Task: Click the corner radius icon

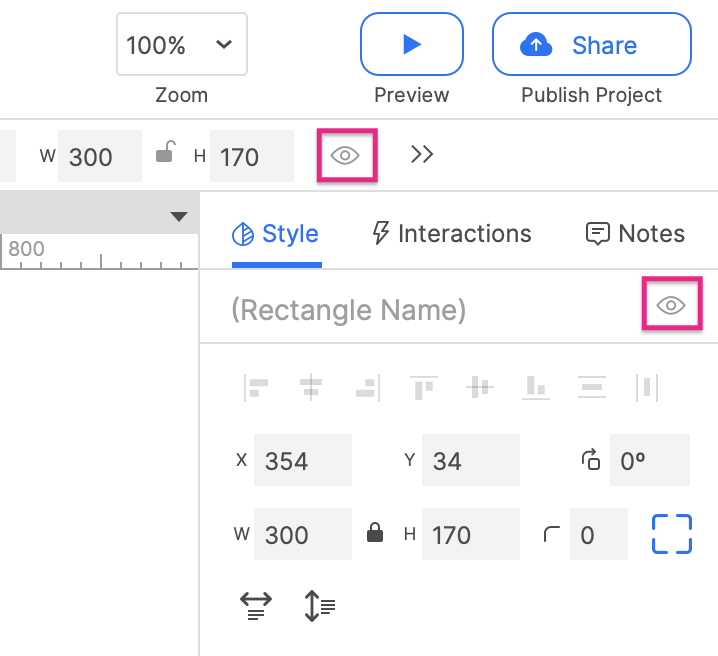Action: click(x=551, y=534)
